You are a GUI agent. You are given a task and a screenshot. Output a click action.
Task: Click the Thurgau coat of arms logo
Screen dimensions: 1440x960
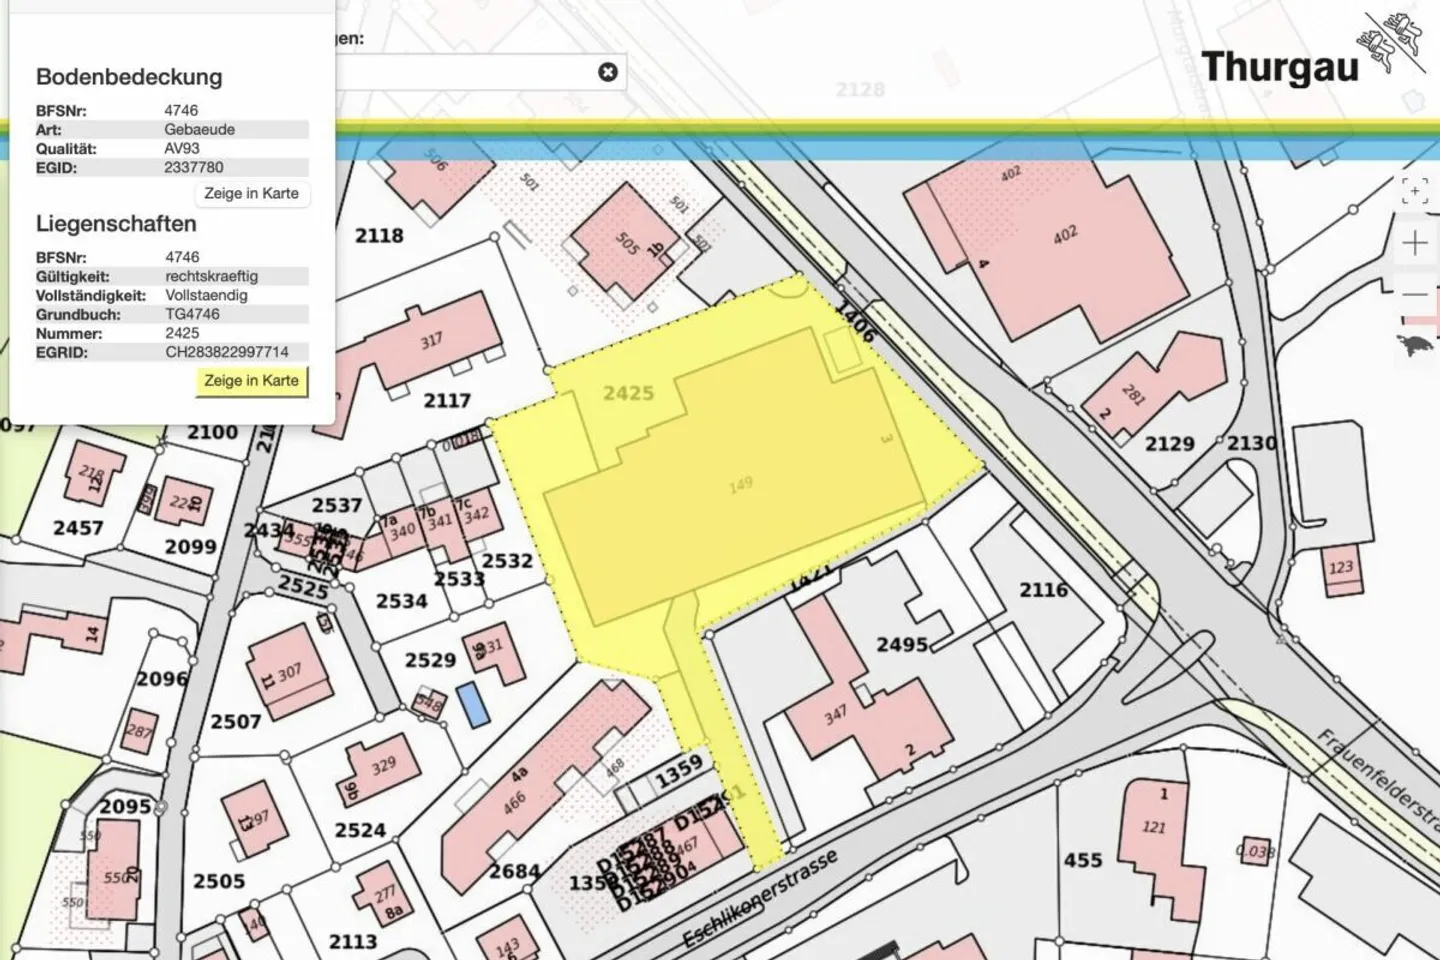(x=1393, y=43)
